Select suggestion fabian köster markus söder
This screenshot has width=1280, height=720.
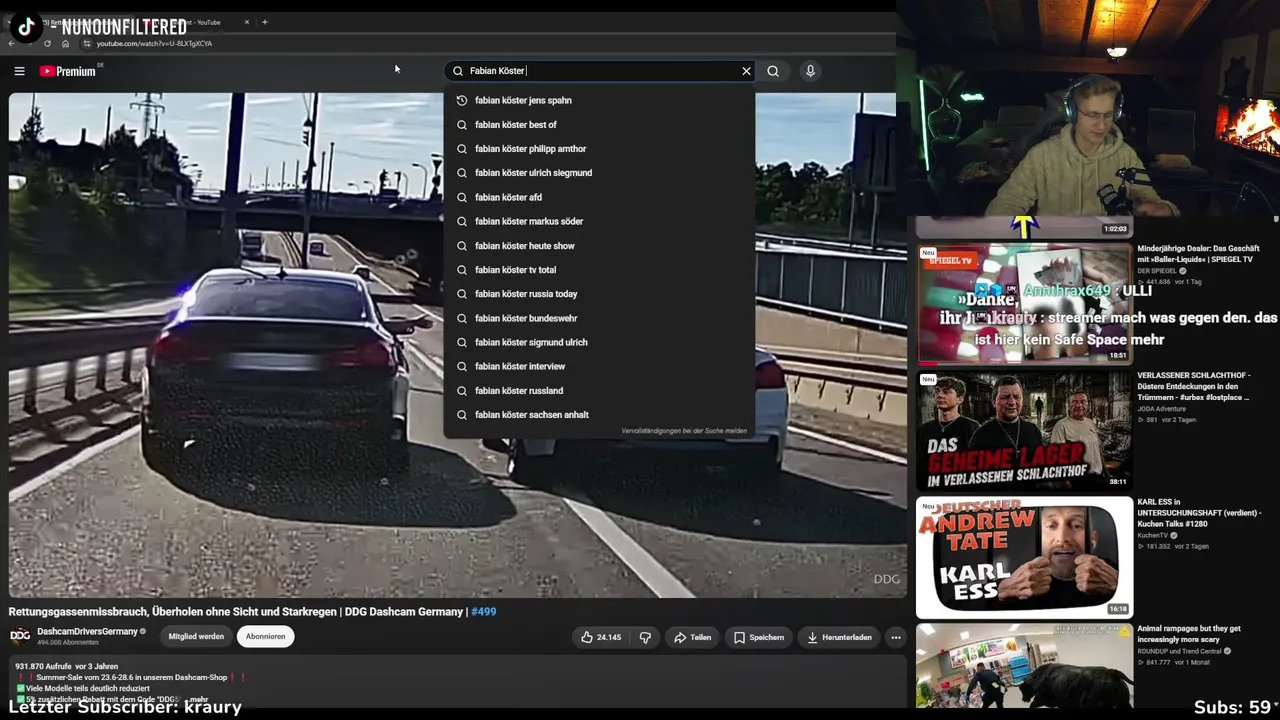[600, 221]
